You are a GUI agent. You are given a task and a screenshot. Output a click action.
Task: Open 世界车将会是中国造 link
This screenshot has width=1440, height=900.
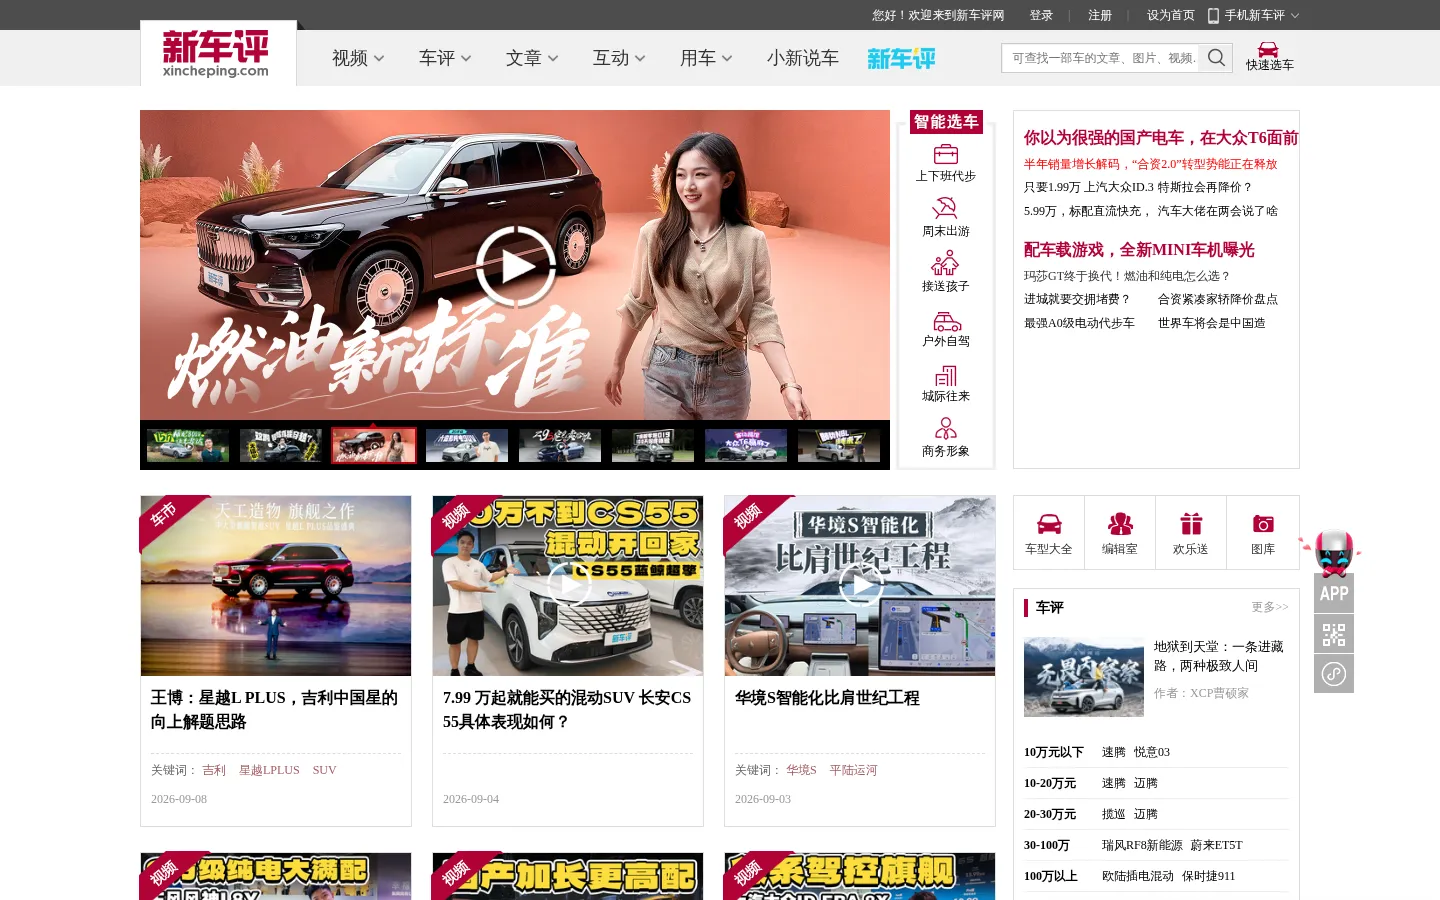[x=1212, y=323]
